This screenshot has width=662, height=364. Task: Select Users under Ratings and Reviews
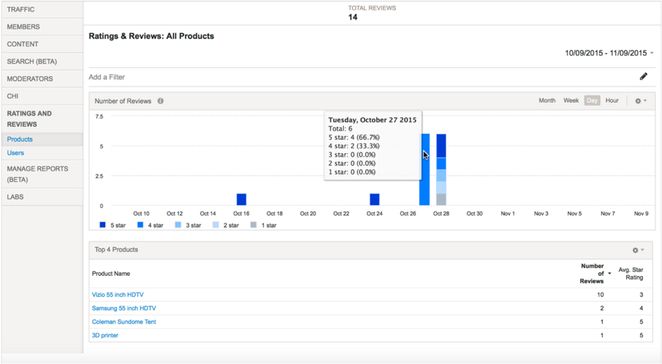pos(15,153)
